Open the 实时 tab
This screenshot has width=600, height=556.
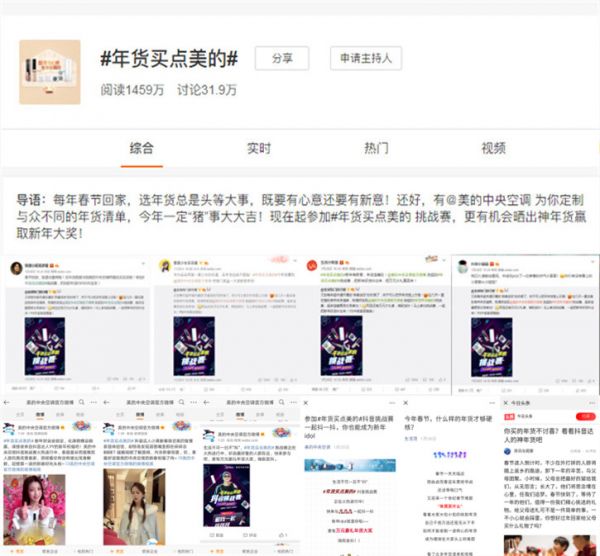258,148
